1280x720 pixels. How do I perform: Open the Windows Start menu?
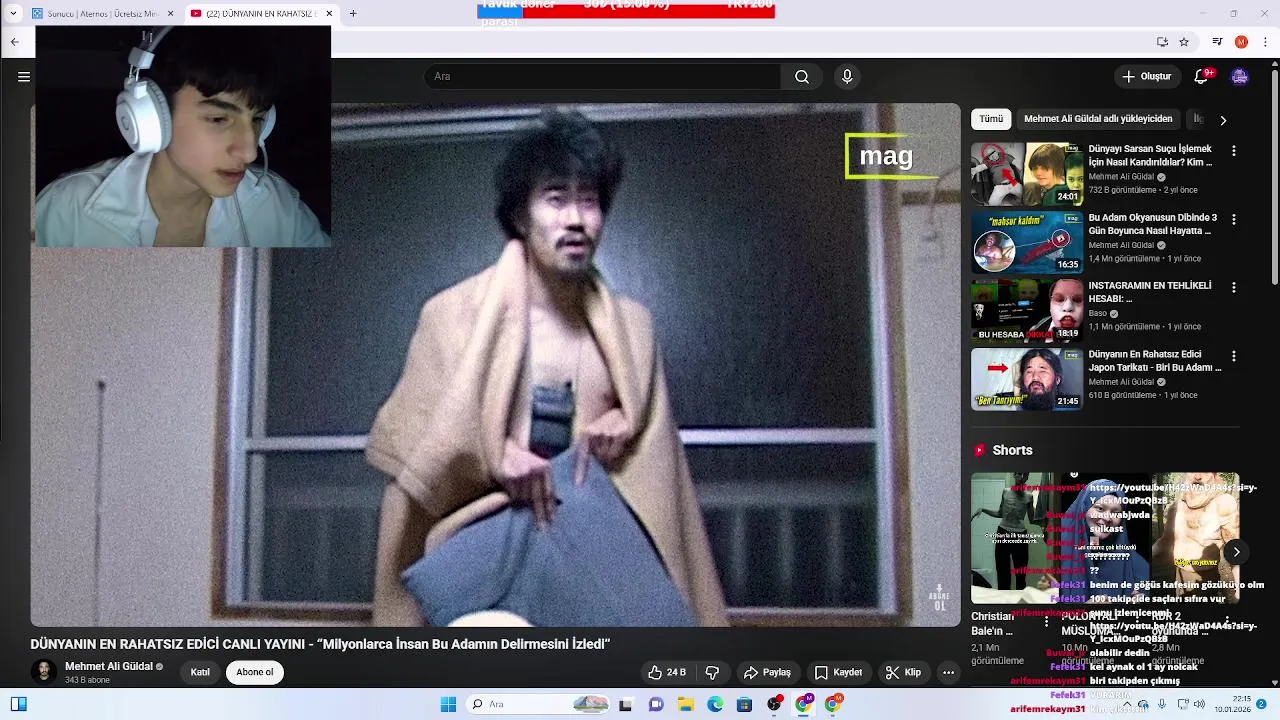448,705
